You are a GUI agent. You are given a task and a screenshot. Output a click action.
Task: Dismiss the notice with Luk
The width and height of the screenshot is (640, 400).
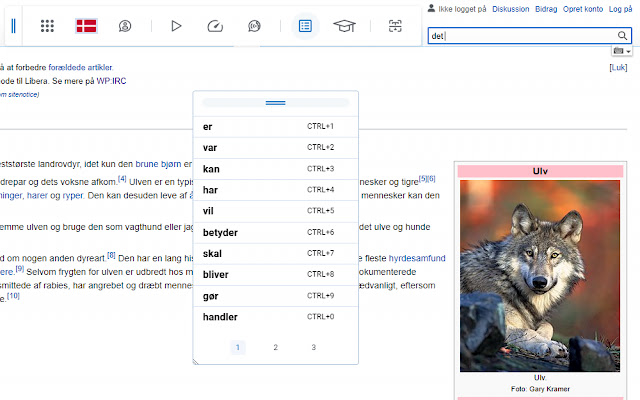(618, 67)
